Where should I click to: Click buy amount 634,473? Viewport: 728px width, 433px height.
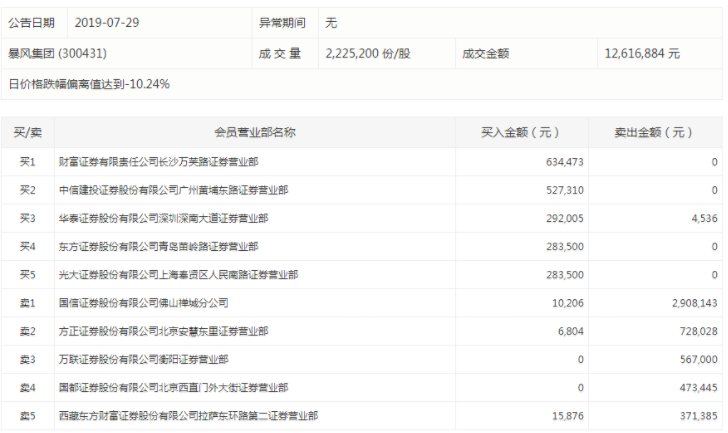pos(565,162)
